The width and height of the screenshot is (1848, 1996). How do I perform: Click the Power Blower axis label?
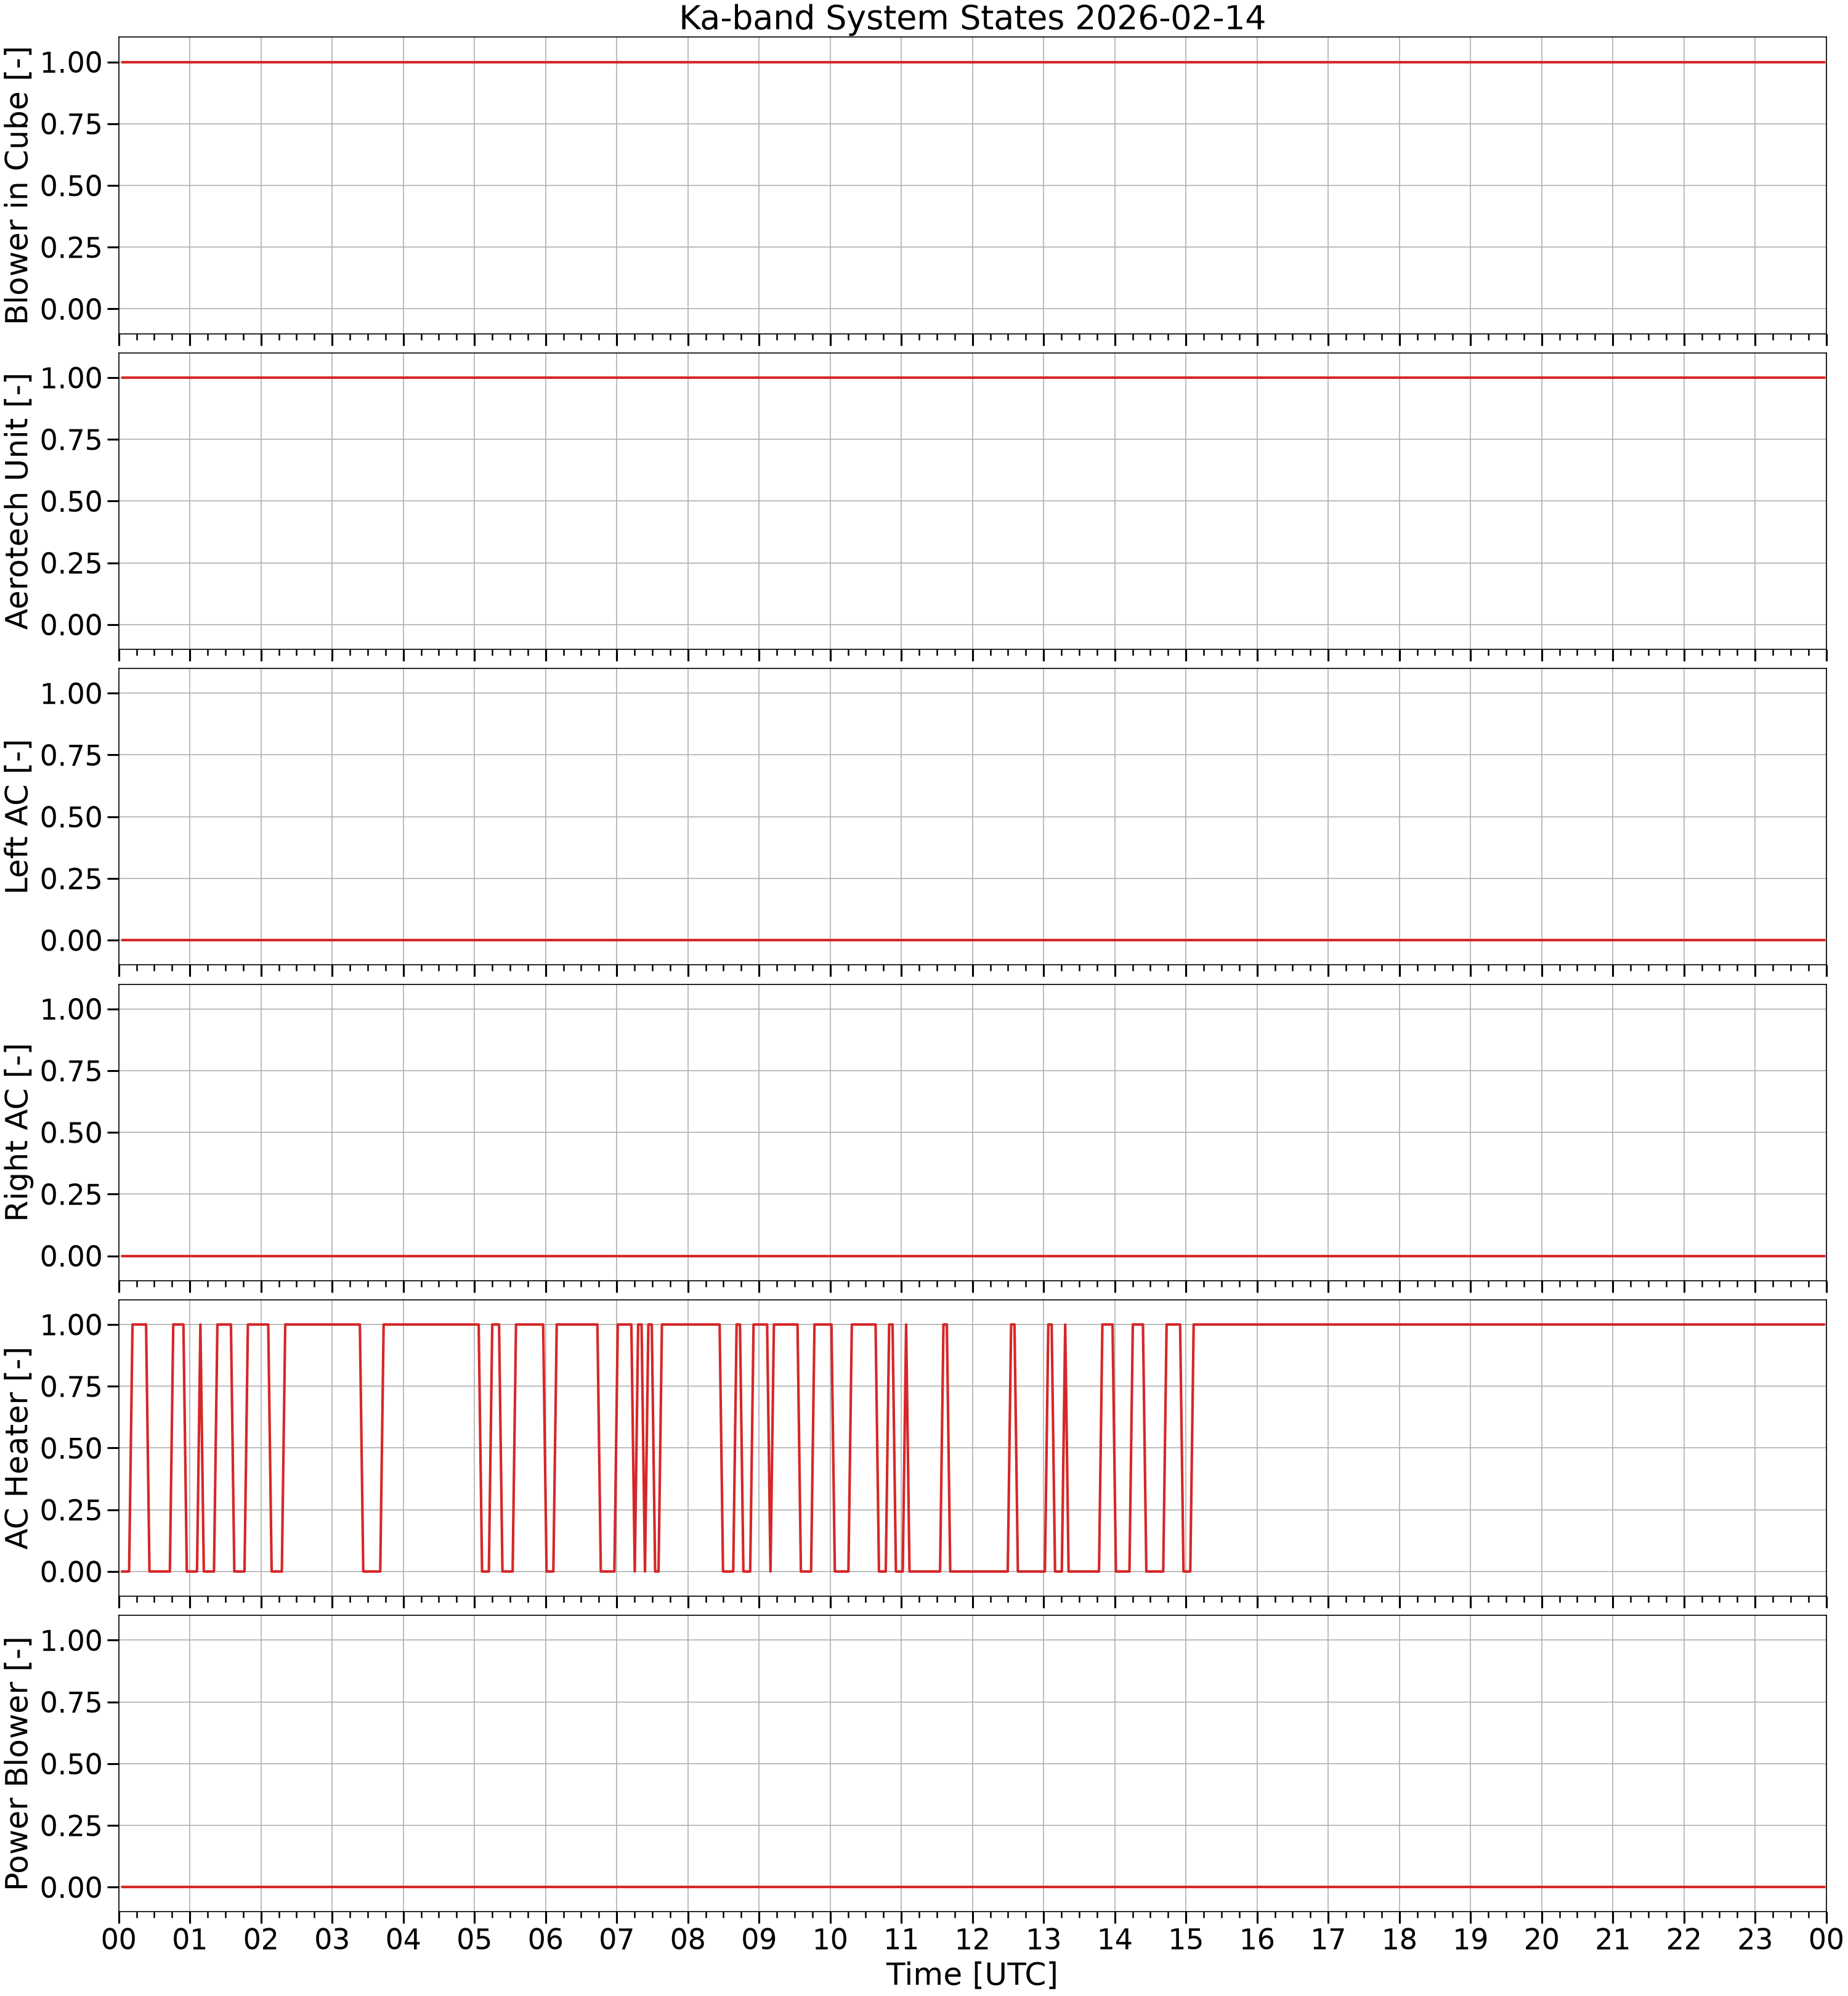(x=18, y=1763)
